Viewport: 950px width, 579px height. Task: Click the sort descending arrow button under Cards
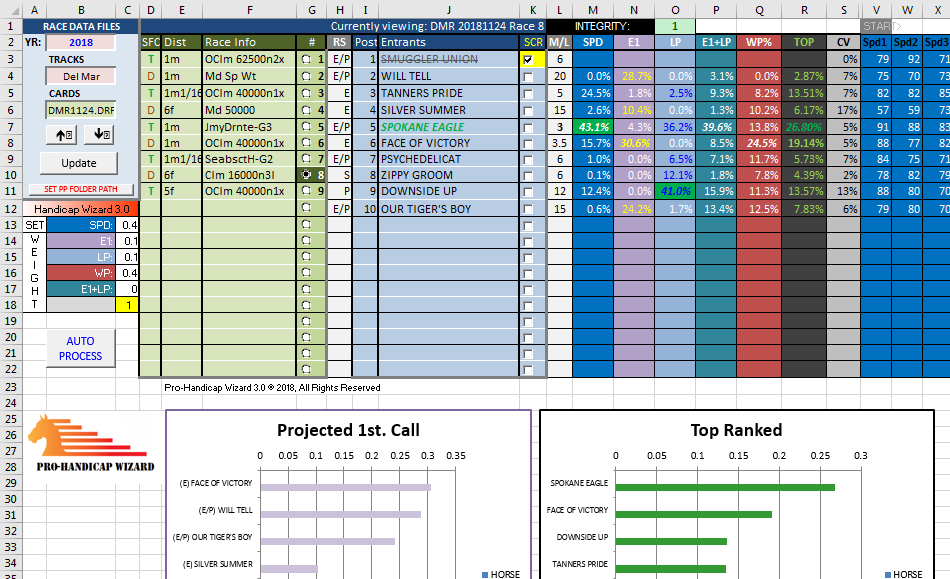point(100,135)
